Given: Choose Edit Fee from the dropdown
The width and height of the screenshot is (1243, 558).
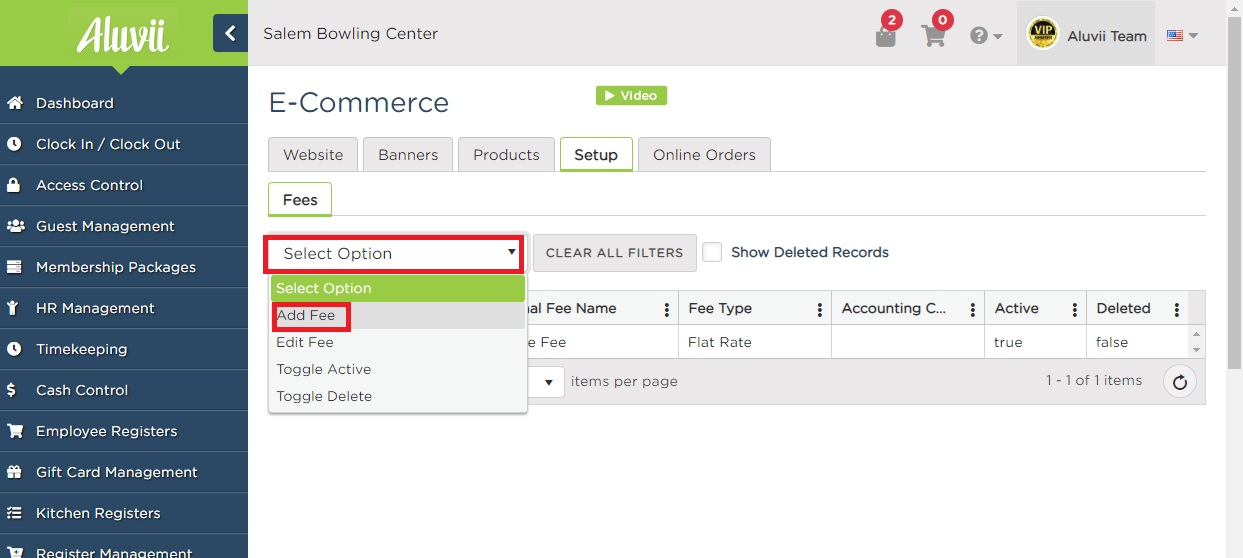Looking at the screenshot, I should click(x=398, y=342).
